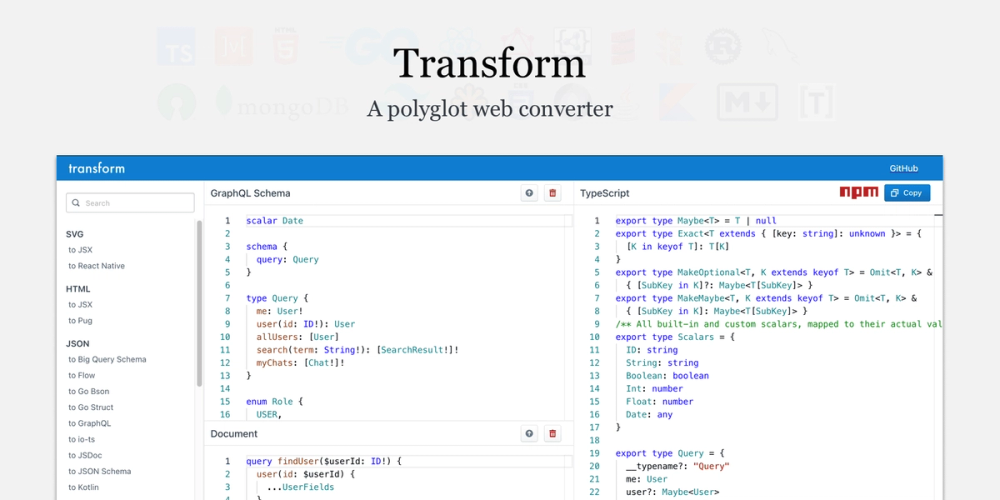
Task: Open the npm logo link
Action: pos(858,193)
